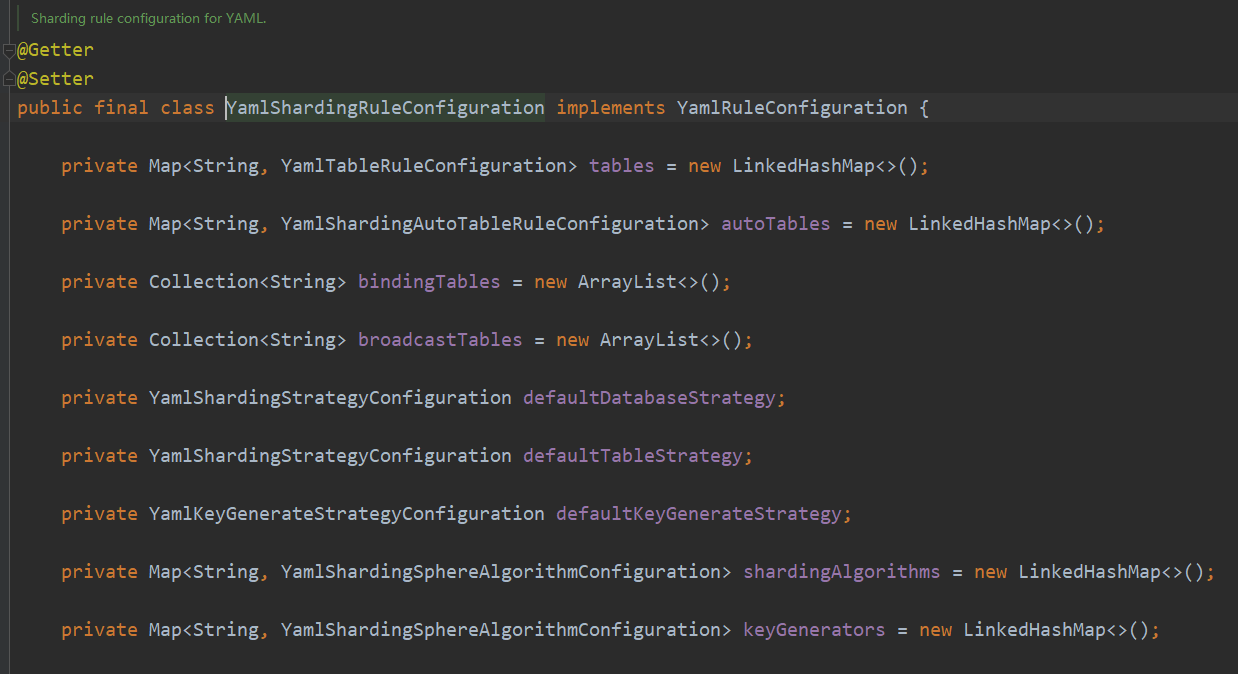Screen dimensions: 1238x674
Task: Click the 'Sharding rule configuration for YAML.' doc comment
Action: click(x=149, y=18)
